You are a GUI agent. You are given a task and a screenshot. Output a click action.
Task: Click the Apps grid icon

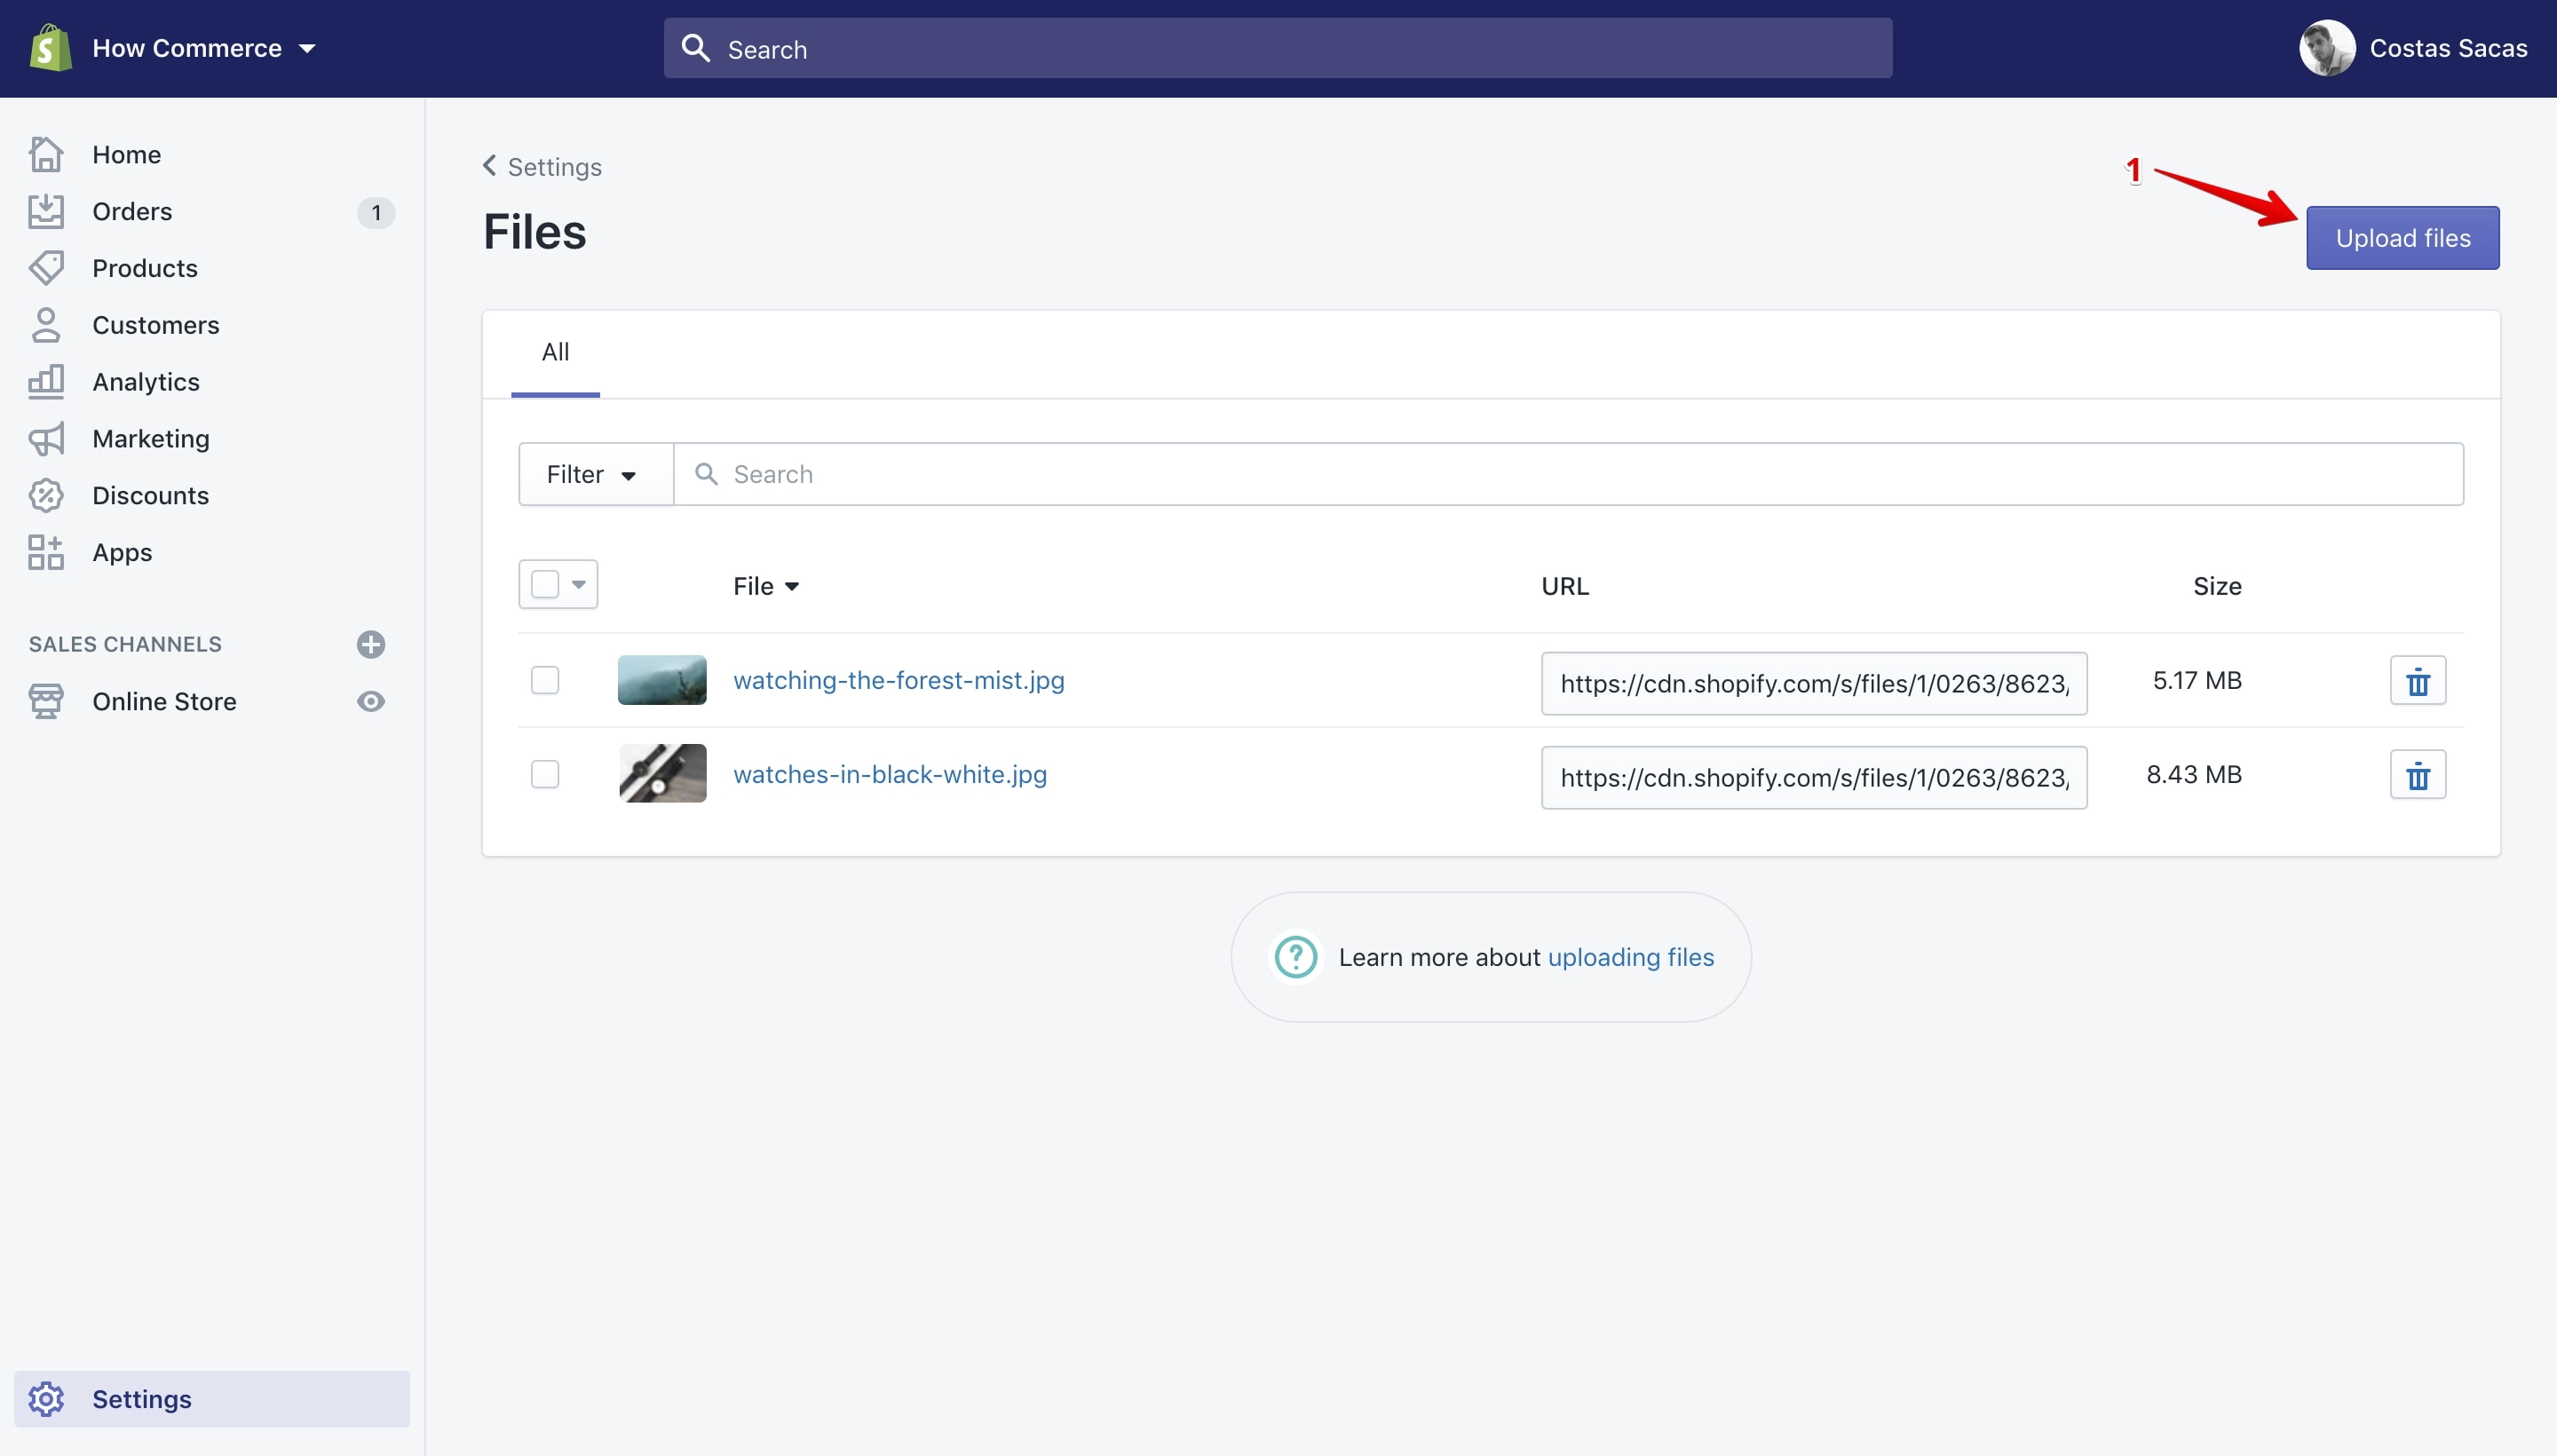46,552
